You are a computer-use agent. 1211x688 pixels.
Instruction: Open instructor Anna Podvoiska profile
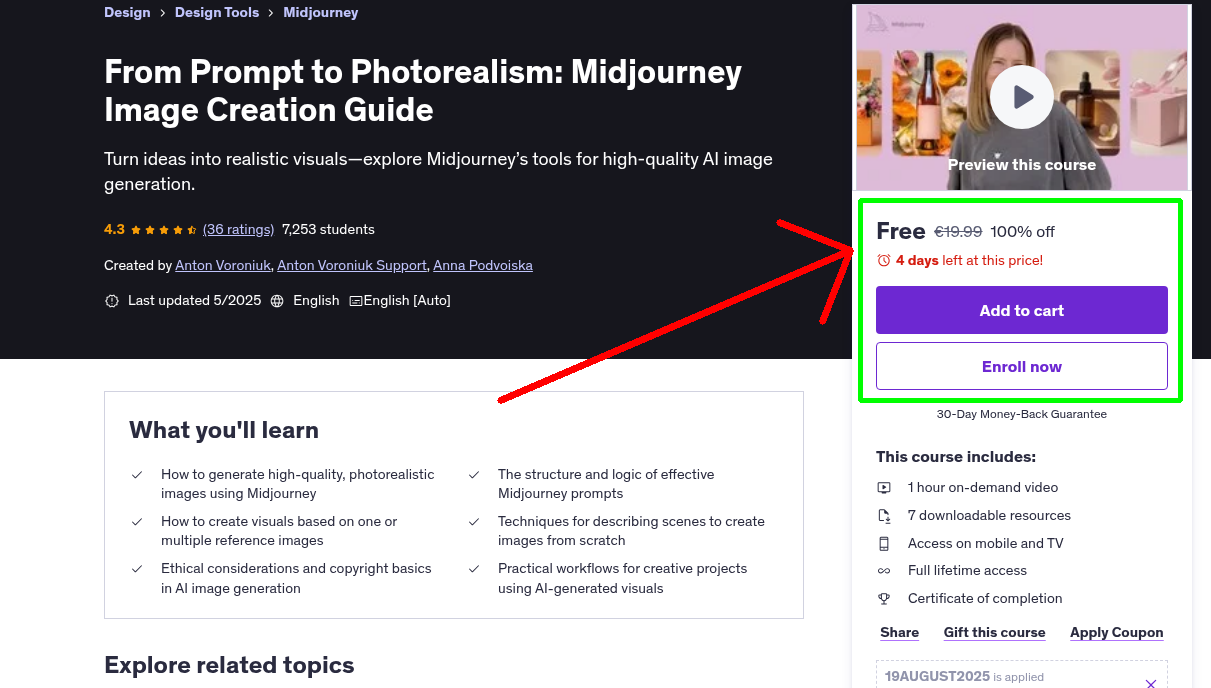[x=484, y=265]
